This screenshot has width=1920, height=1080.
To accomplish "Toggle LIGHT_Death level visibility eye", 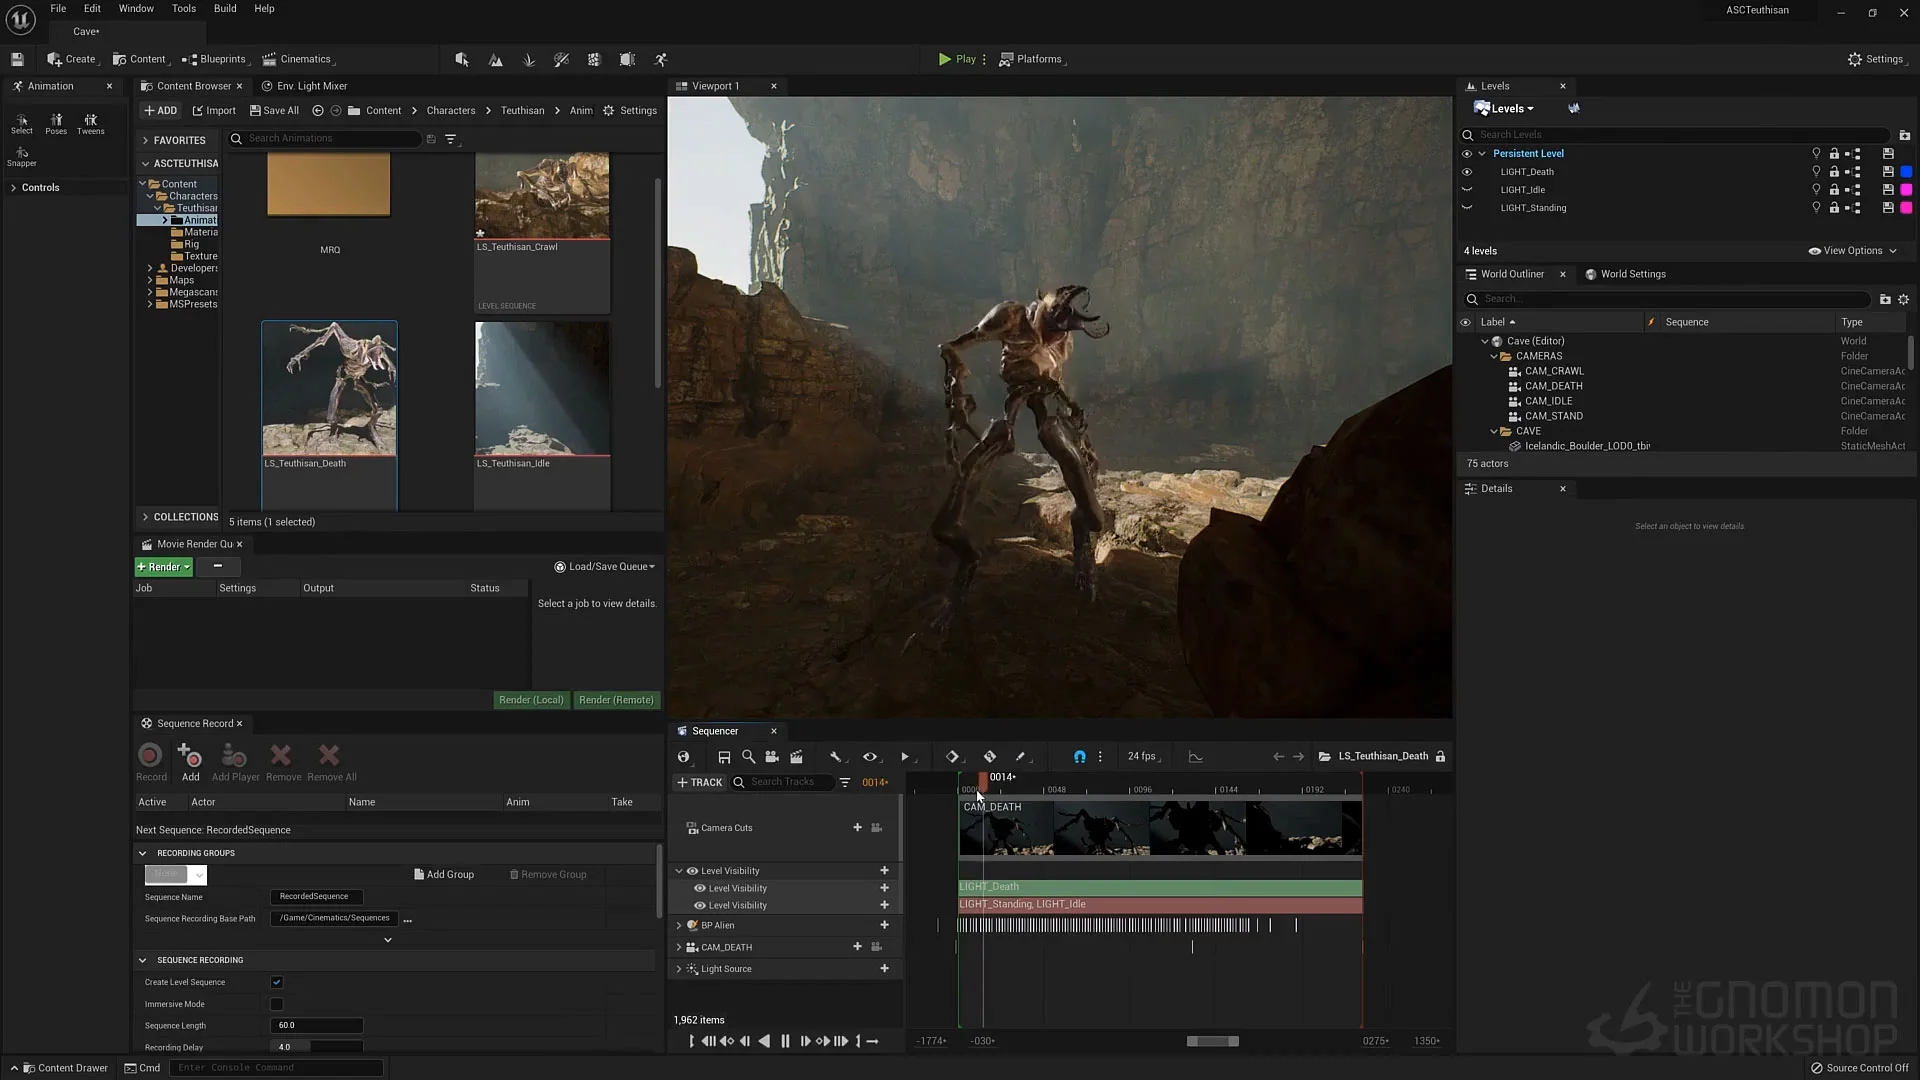I will coord(1467,172).
